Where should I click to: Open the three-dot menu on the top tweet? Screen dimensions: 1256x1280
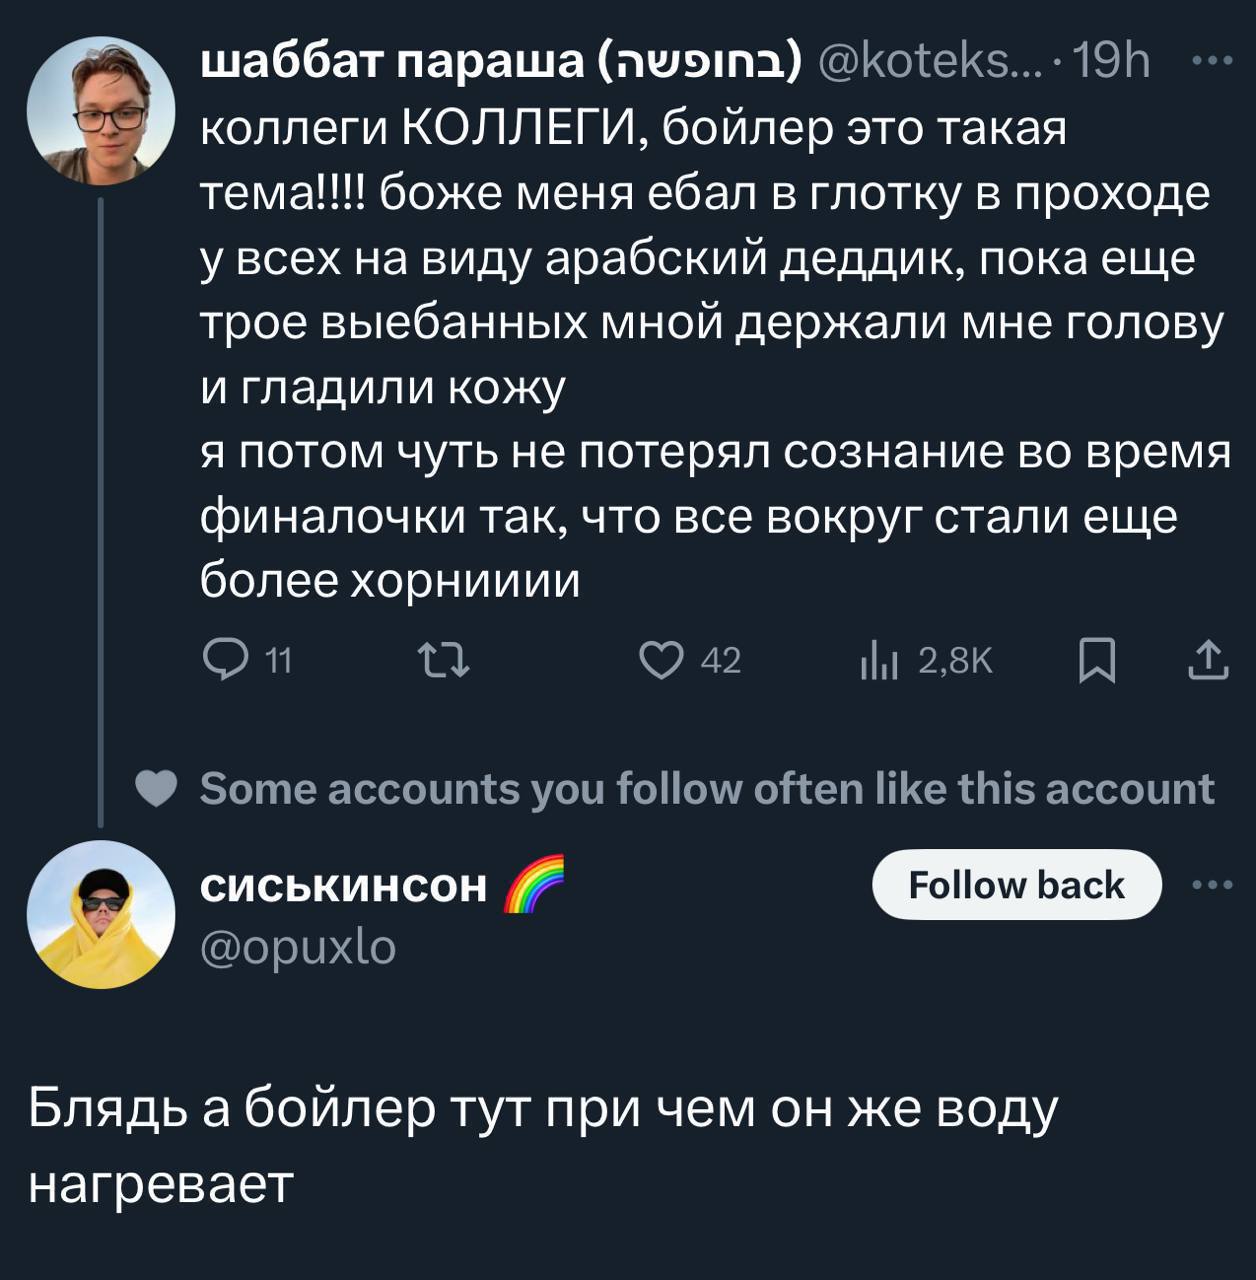(1213, 62)
